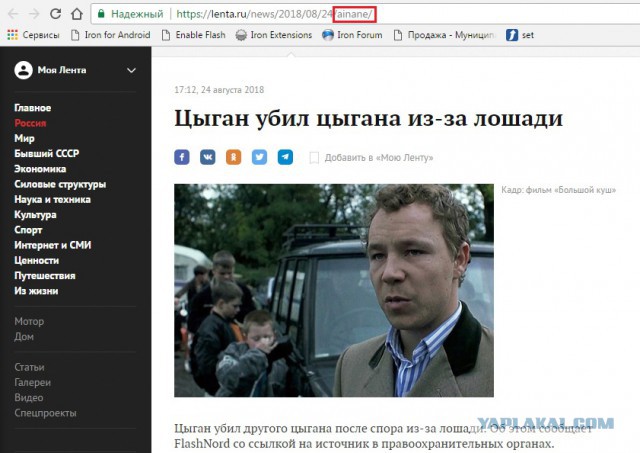Open the Интернет и СМИ section
The width and height of the screenshot is (640, 453).
click(53, 245)
